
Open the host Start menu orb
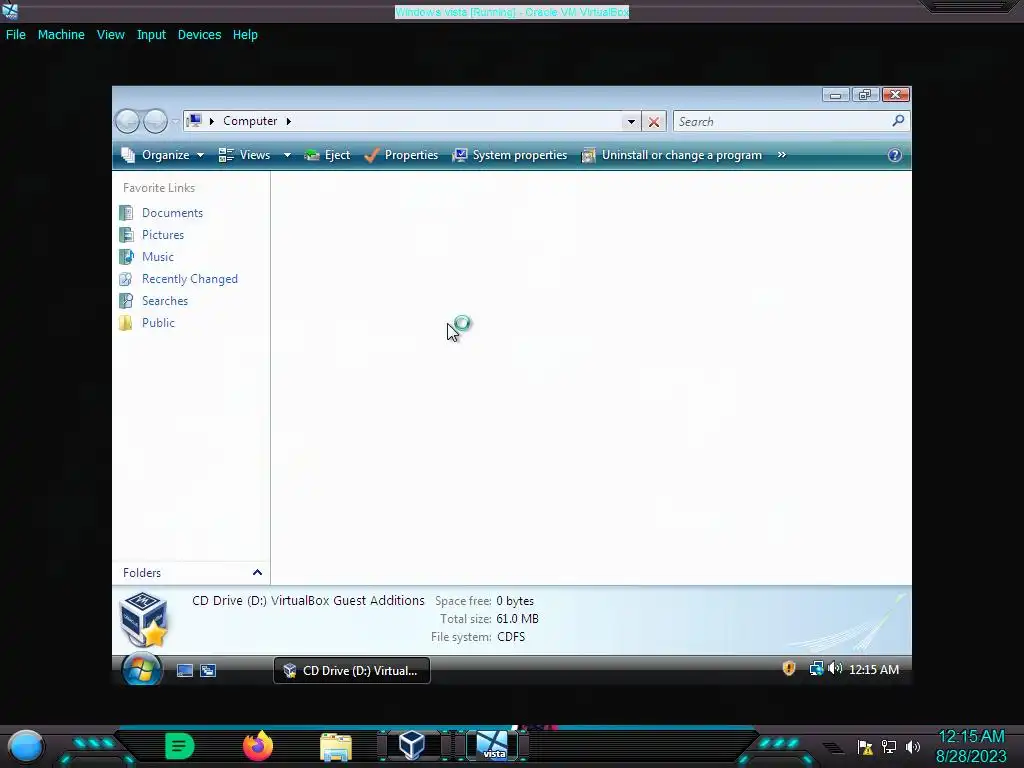25,746
